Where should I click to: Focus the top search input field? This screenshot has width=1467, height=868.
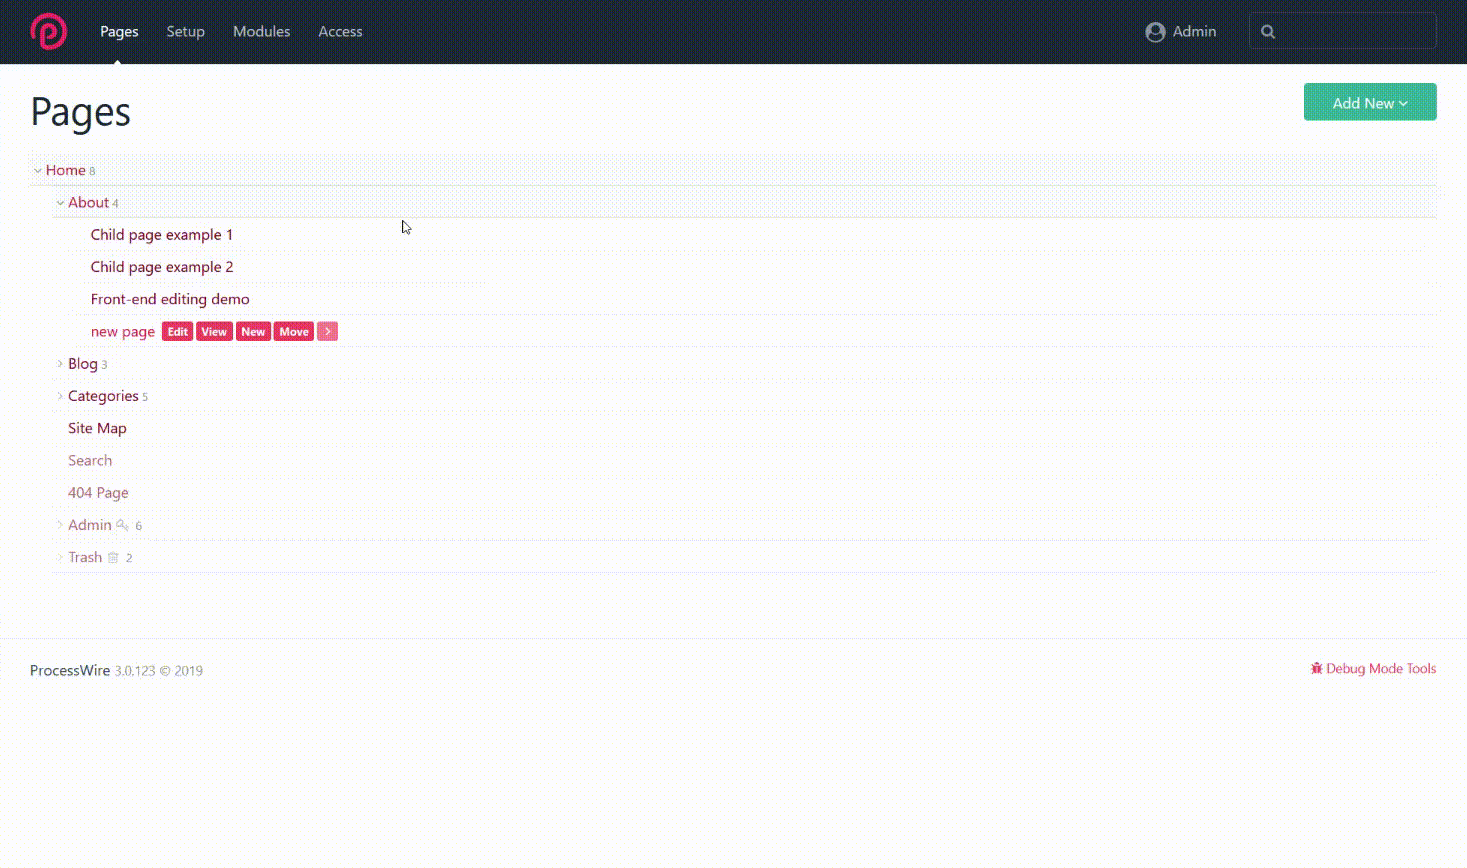tap(1343, 31)
